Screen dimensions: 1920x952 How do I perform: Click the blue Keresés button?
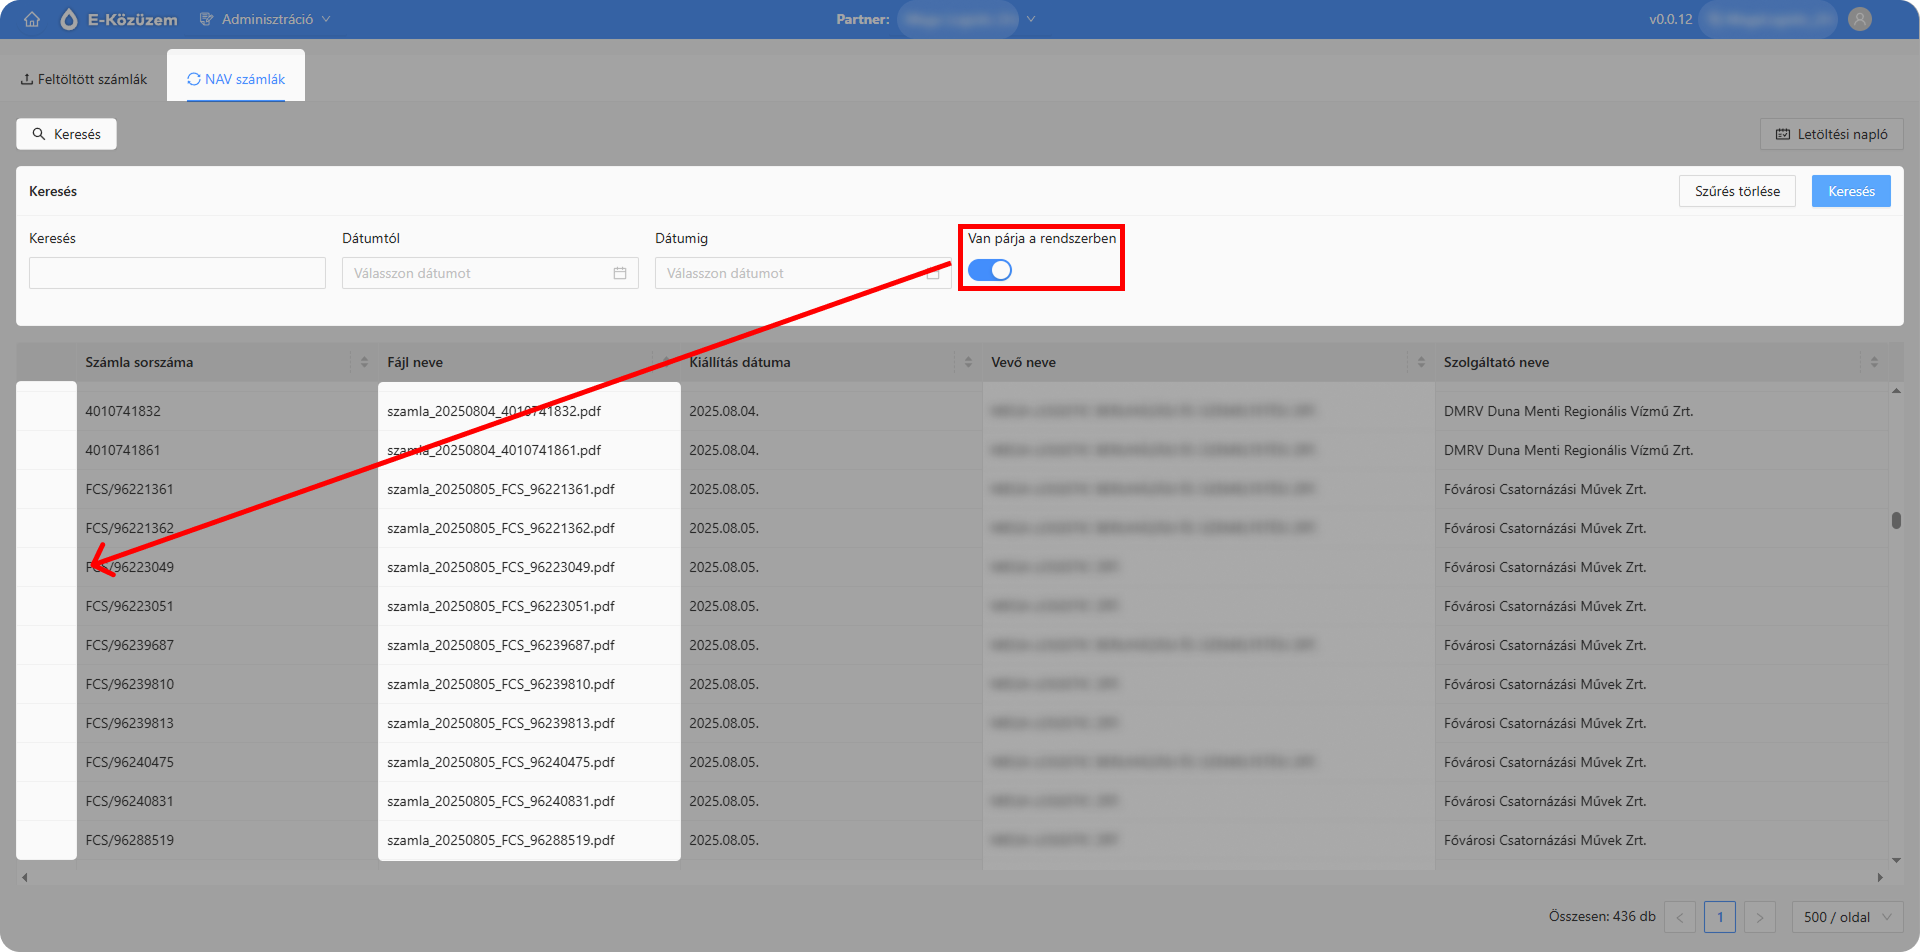(1851, 191)
